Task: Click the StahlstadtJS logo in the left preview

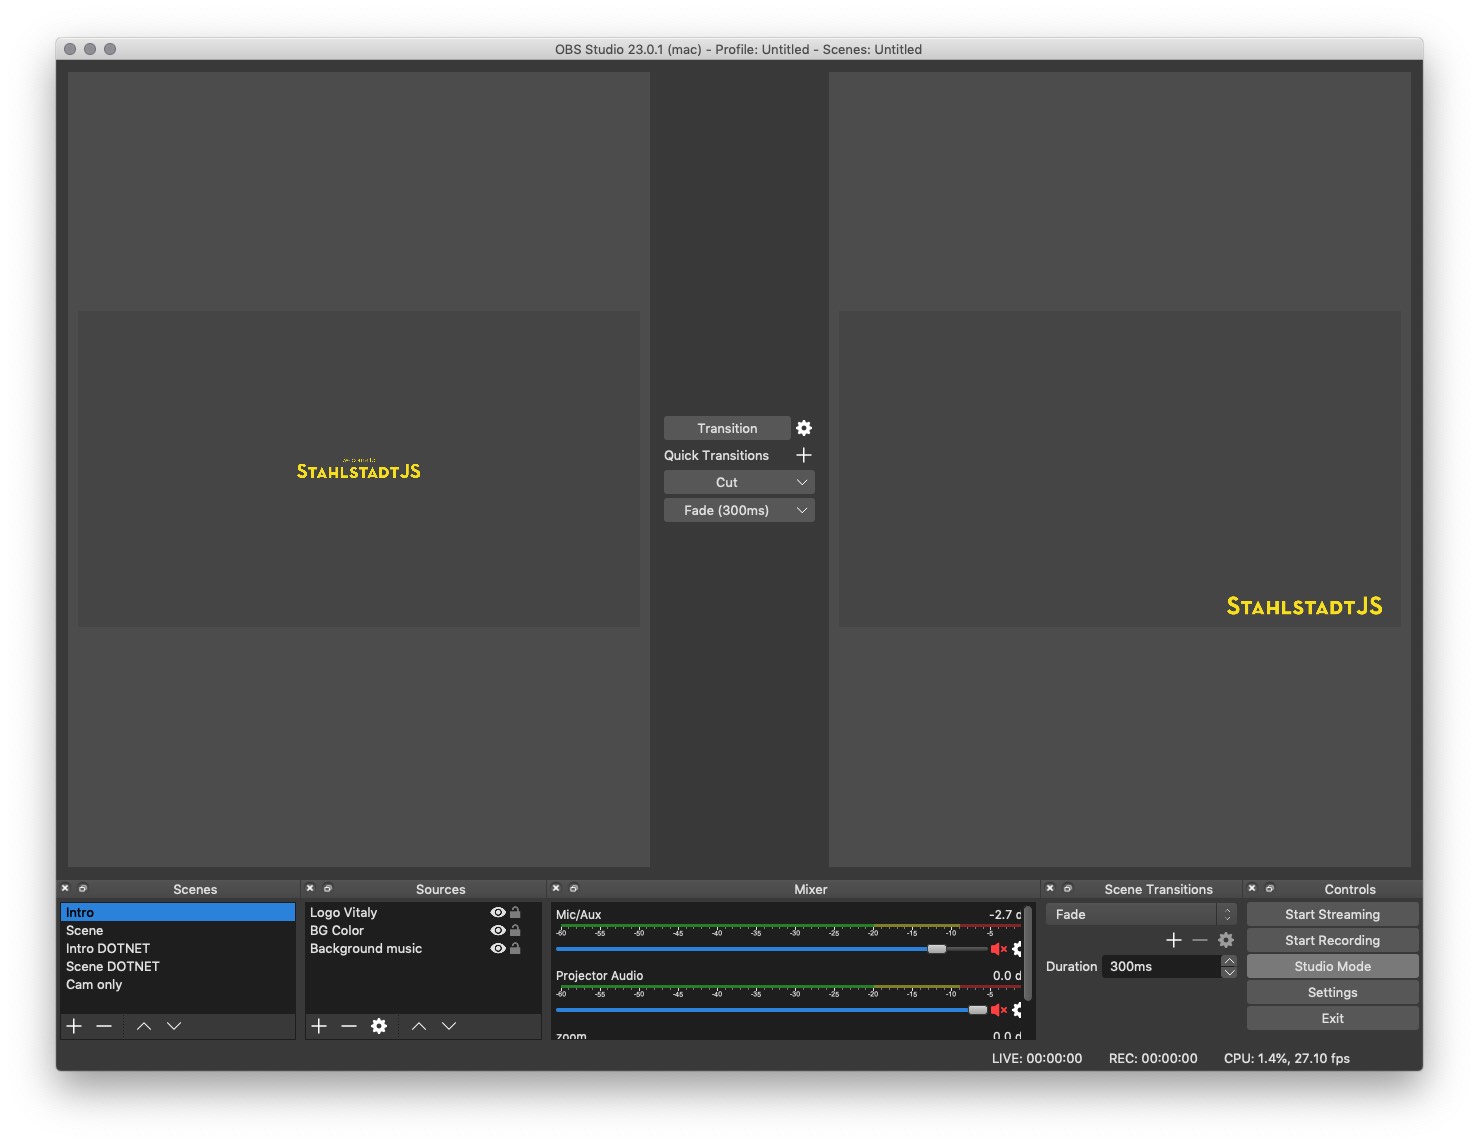Action: click(x=359, y=469)
